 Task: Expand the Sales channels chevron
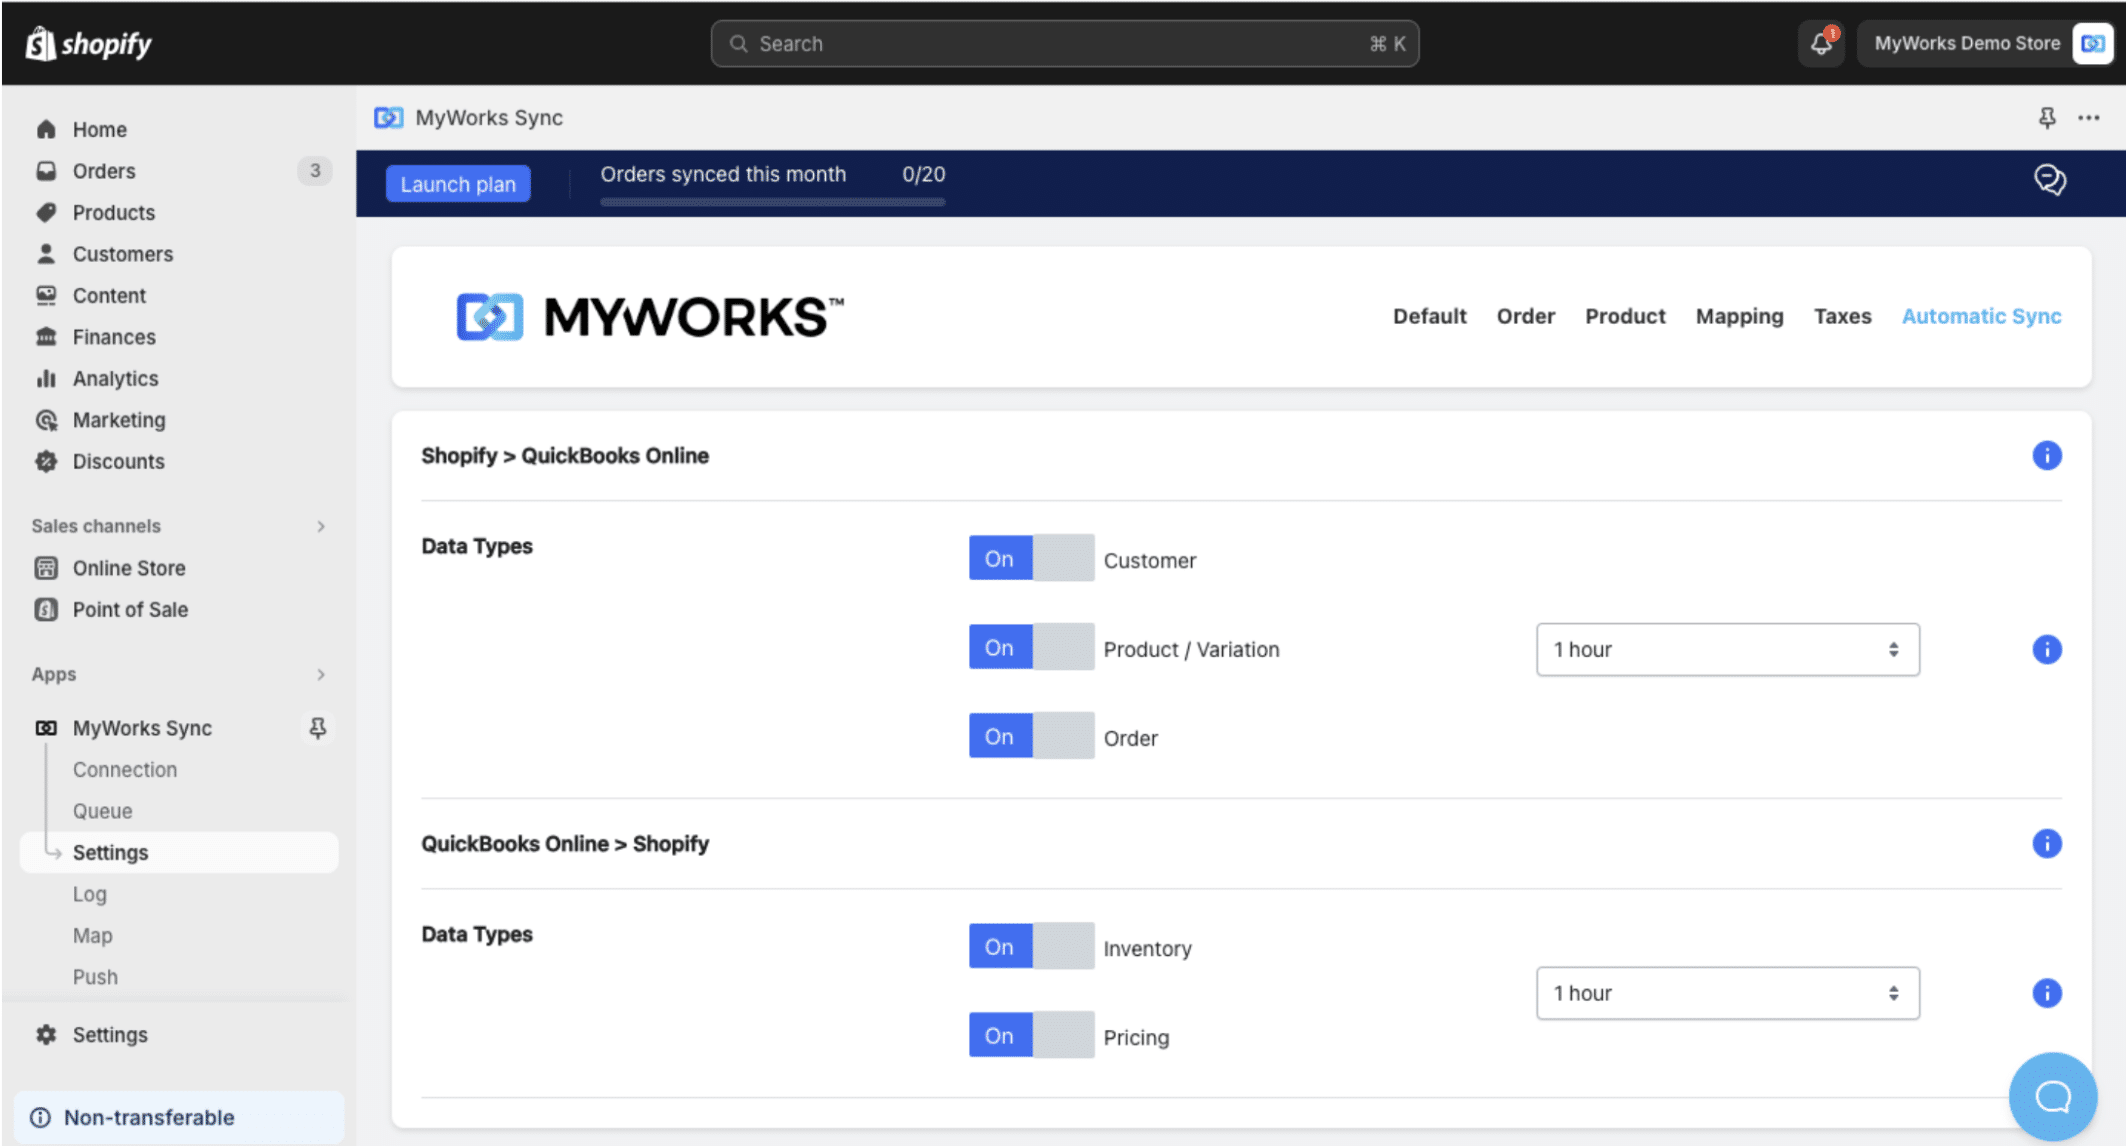[321, 526]
